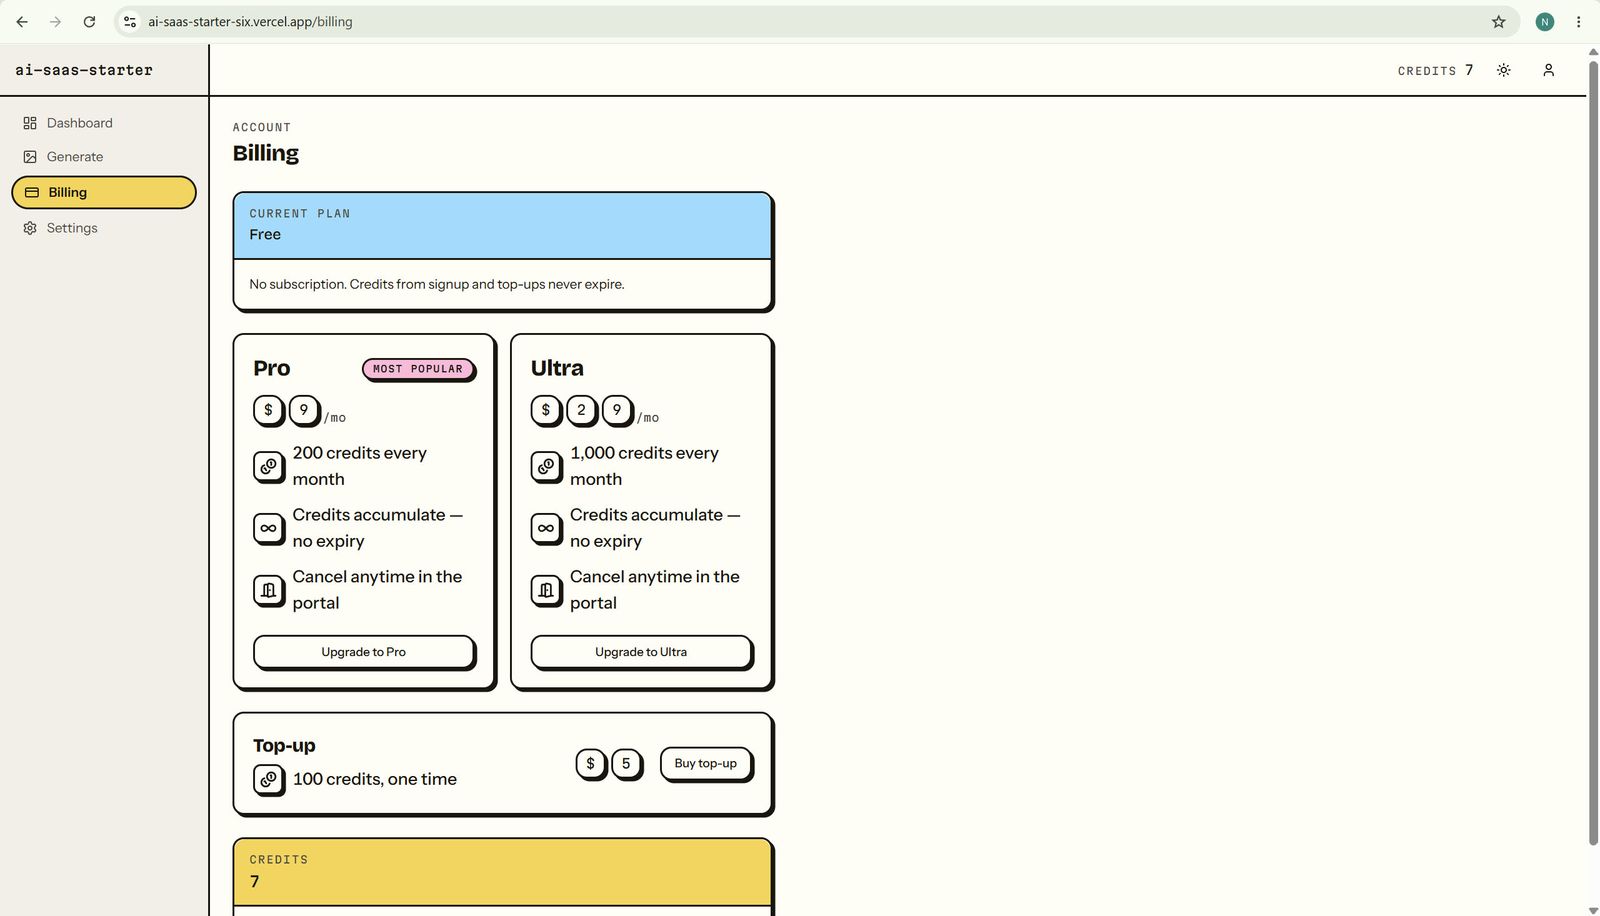Click the Top-up price digit 5 key

point(627,764)
